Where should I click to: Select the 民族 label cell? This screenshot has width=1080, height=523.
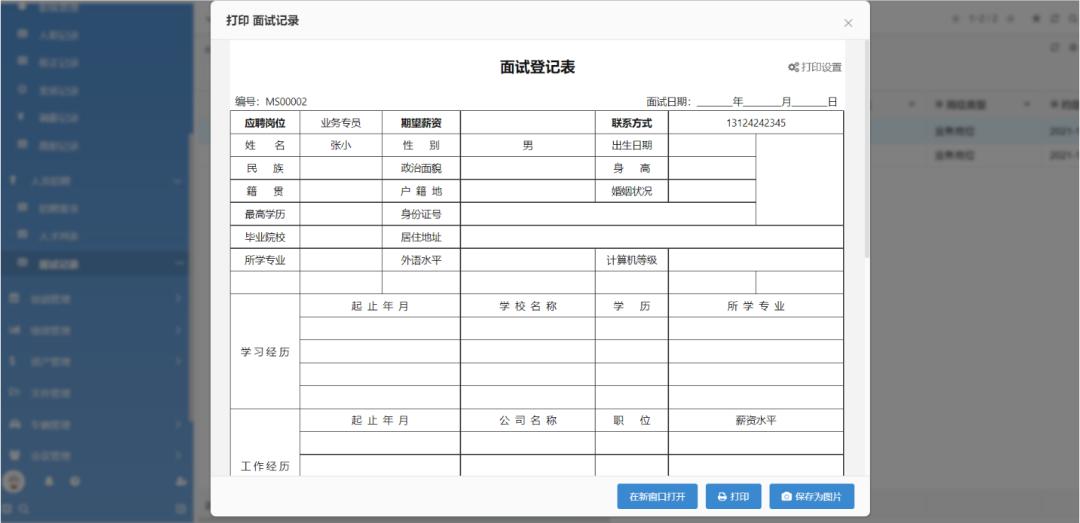point(265,168)
